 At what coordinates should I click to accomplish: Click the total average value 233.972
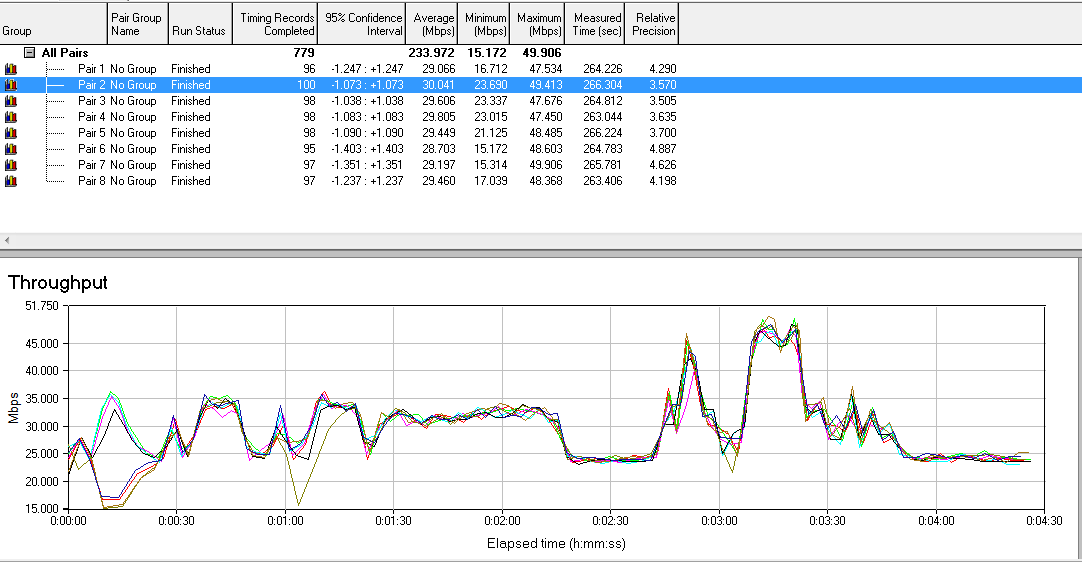tap(431, 53)
